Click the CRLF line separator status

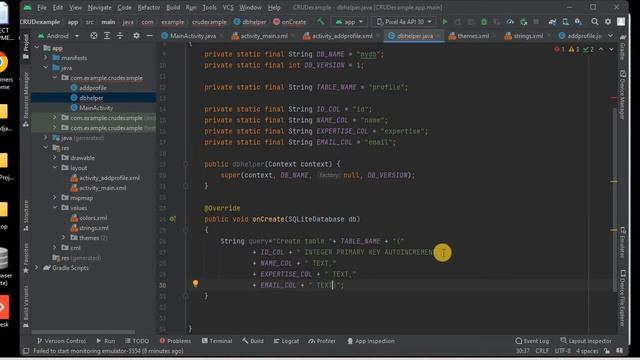point(542,351)
